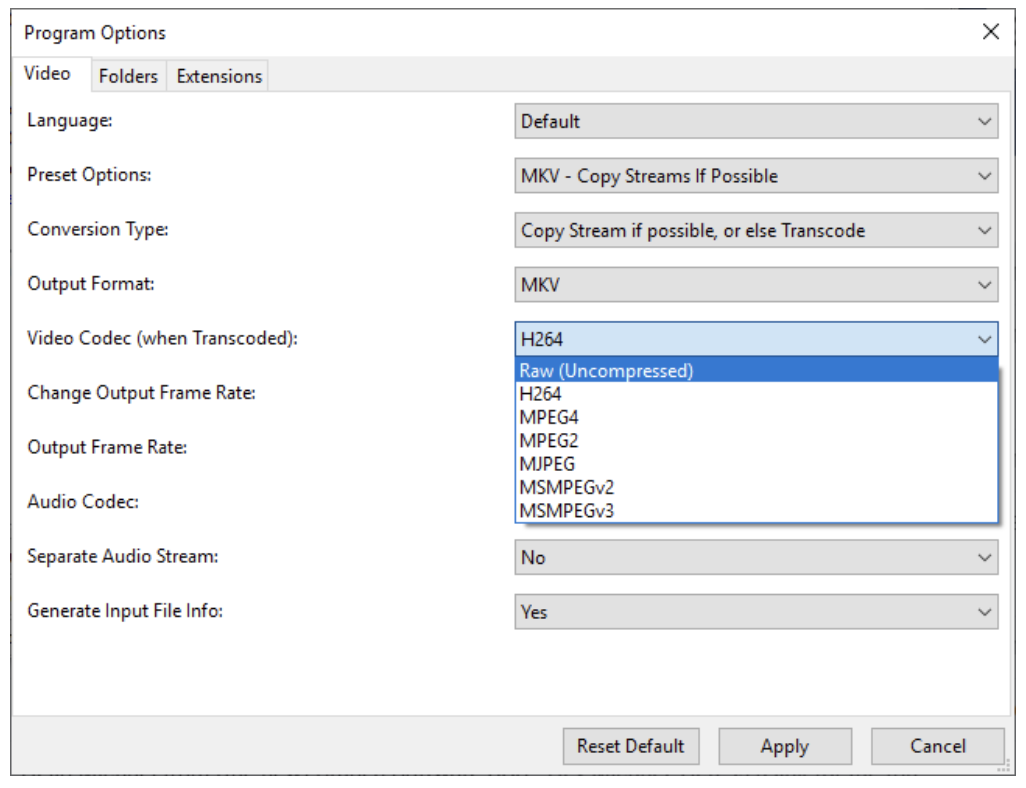Switch to the Extensions tab
The height and width of the screenshot is (788, 1026).
[219, 77]
